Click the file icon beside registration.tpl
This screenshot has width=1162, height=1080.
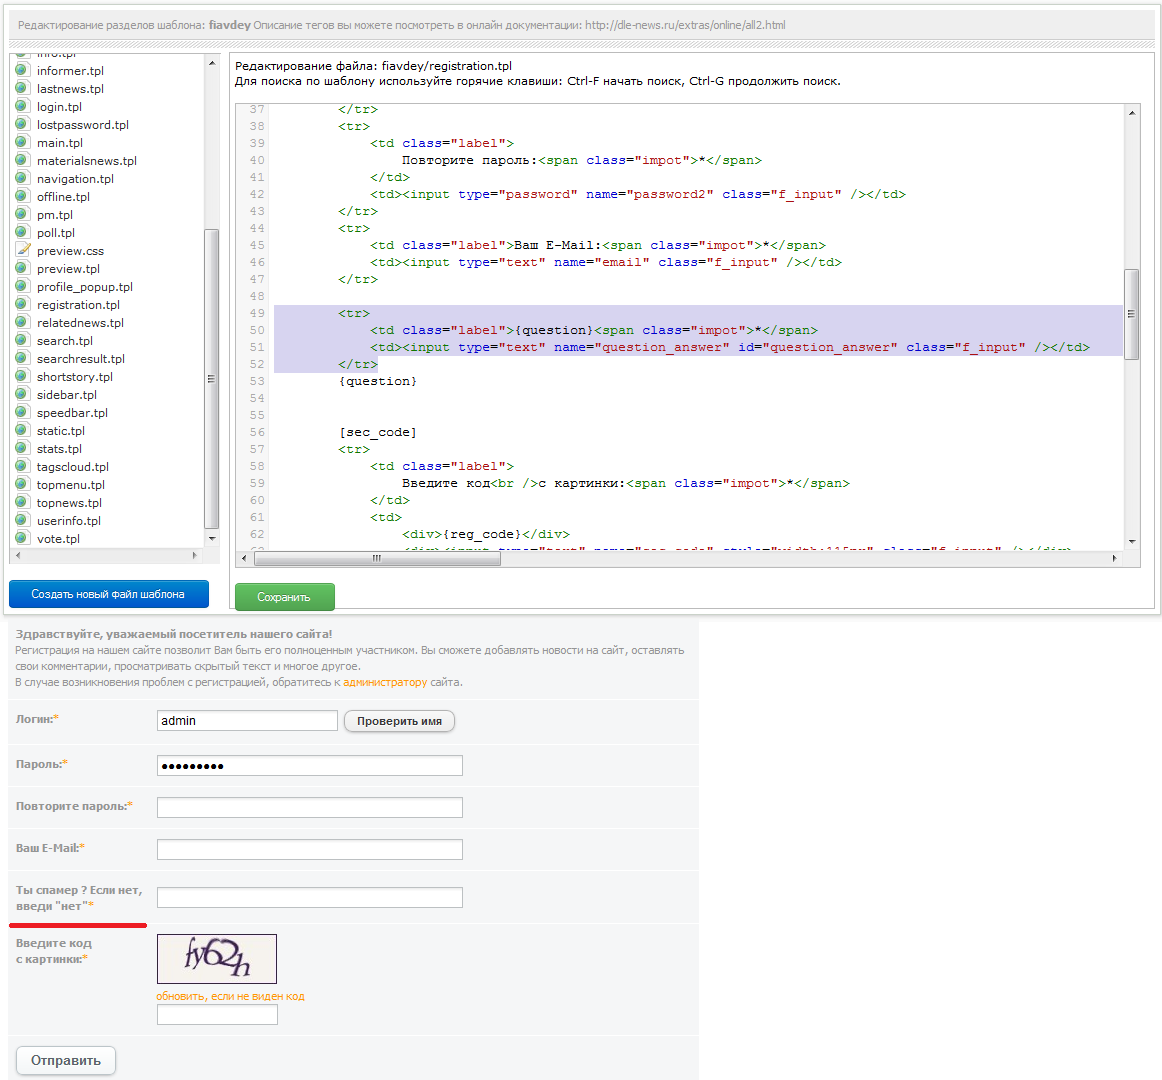tap(22, 305)
